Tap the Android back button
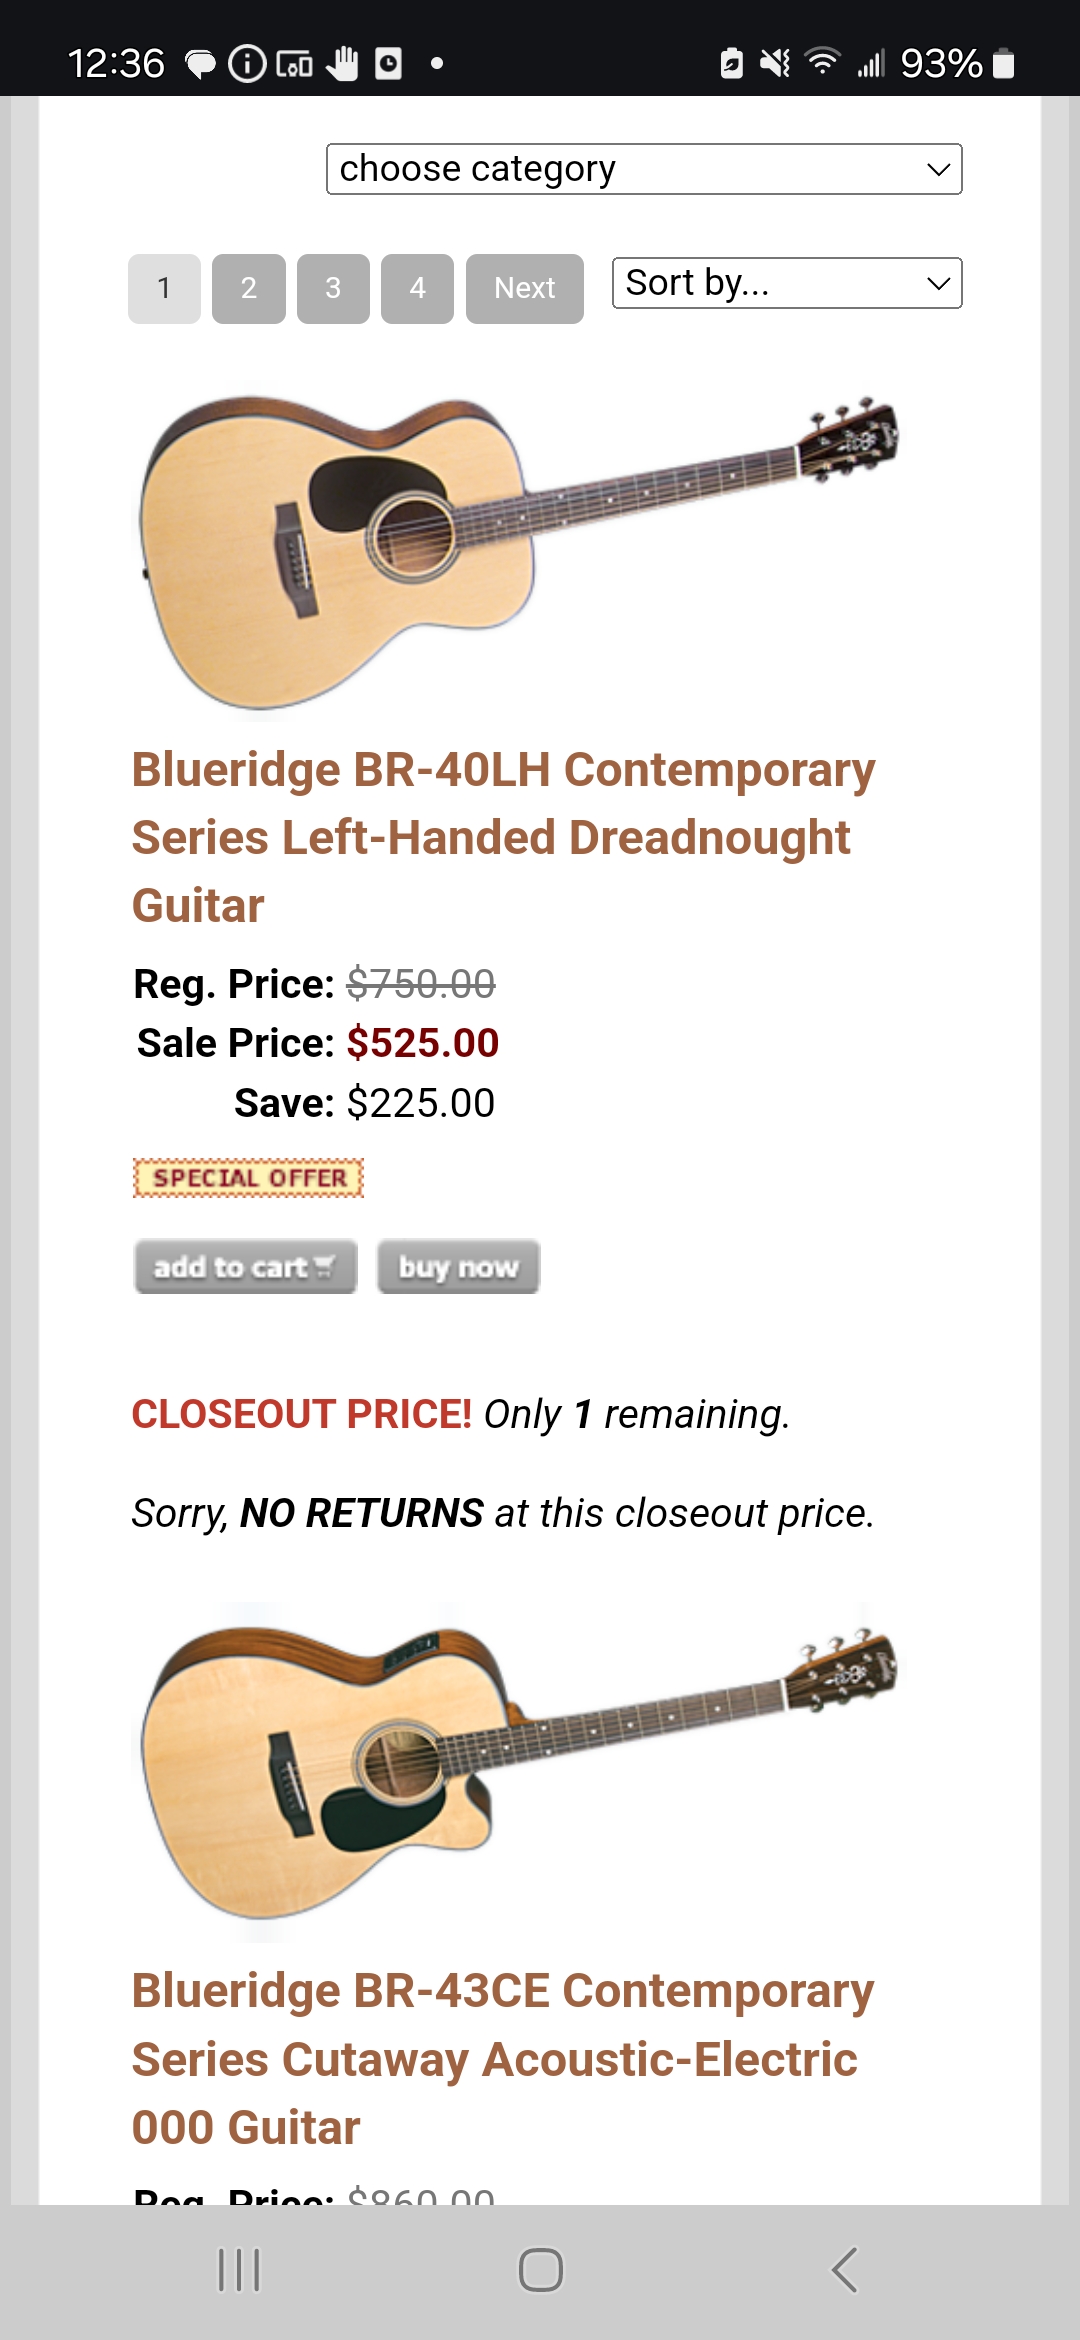The height and width of the screenshot is (2340, 1080). pos(845,2270)
